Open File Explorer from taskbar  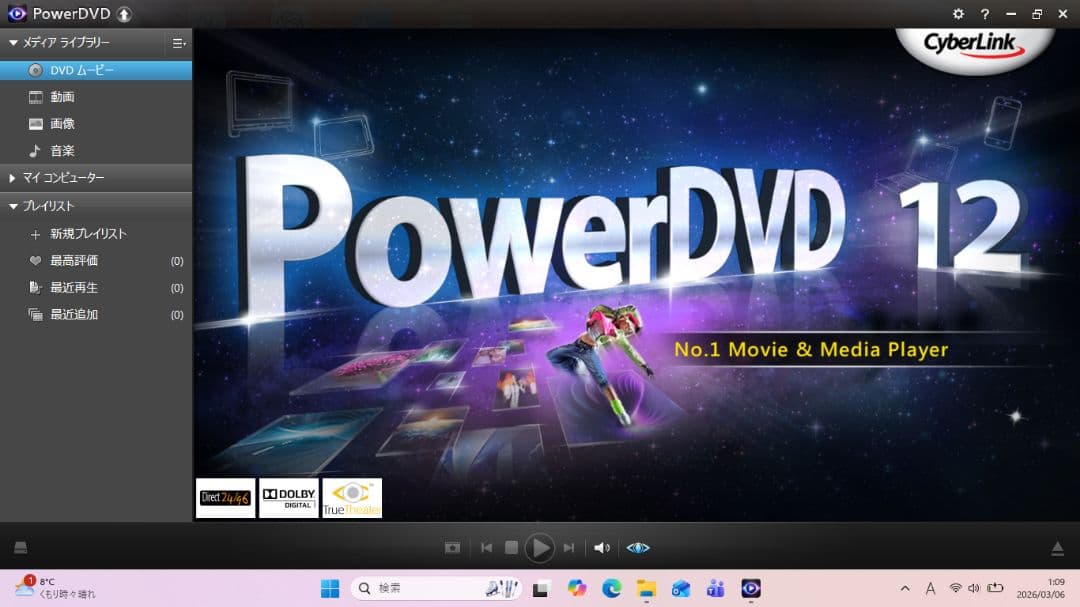pyautogui.click(x=646, y=588)
